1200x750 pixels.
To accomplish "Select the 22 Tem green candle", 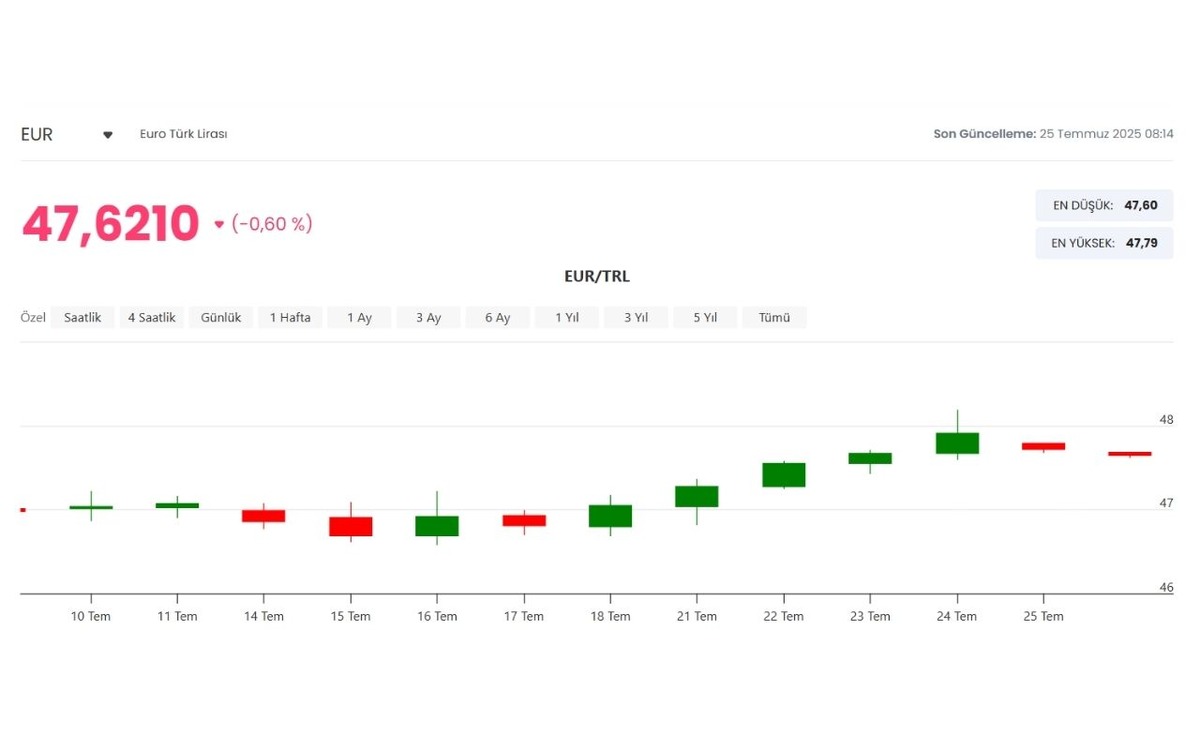I will [784, 475].
